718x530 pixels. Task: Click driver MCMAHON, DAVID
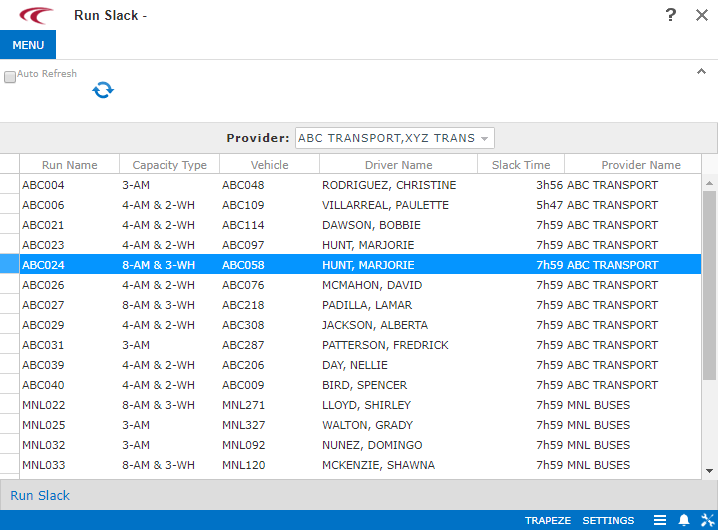(372, 285)
